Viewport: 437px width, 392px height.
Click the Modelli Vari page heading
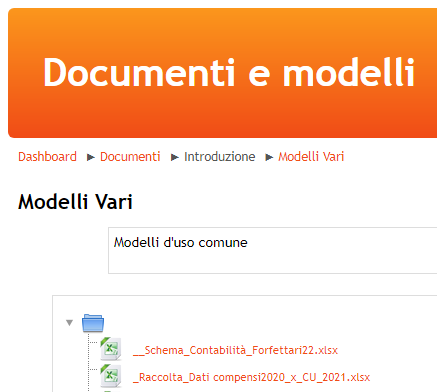75,202
